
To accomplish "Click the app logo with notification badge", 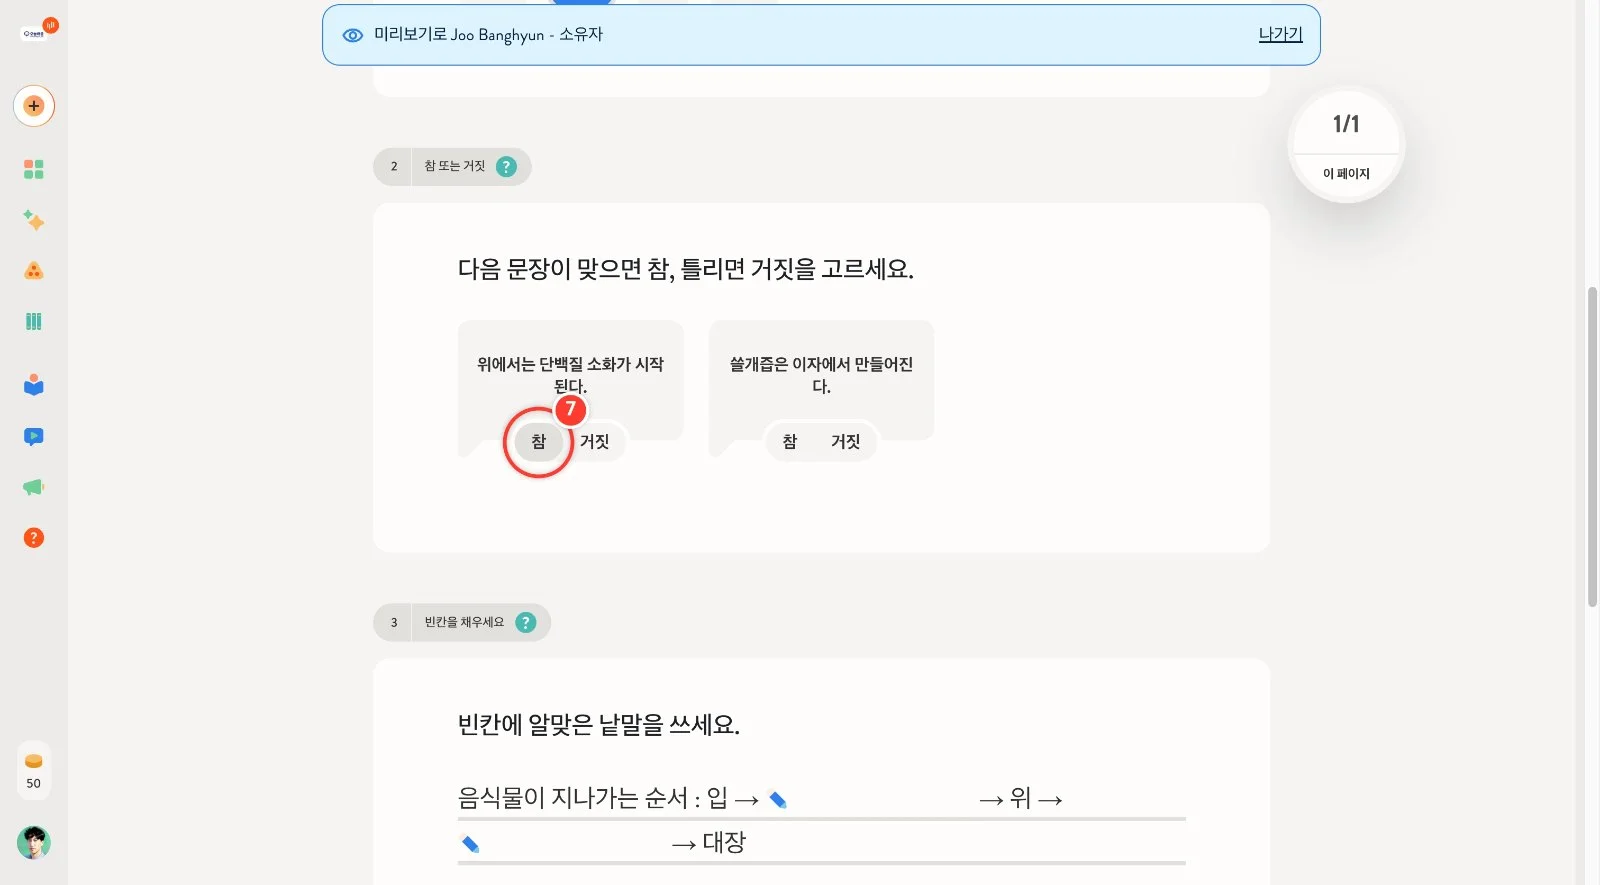I will coord(39,31).
